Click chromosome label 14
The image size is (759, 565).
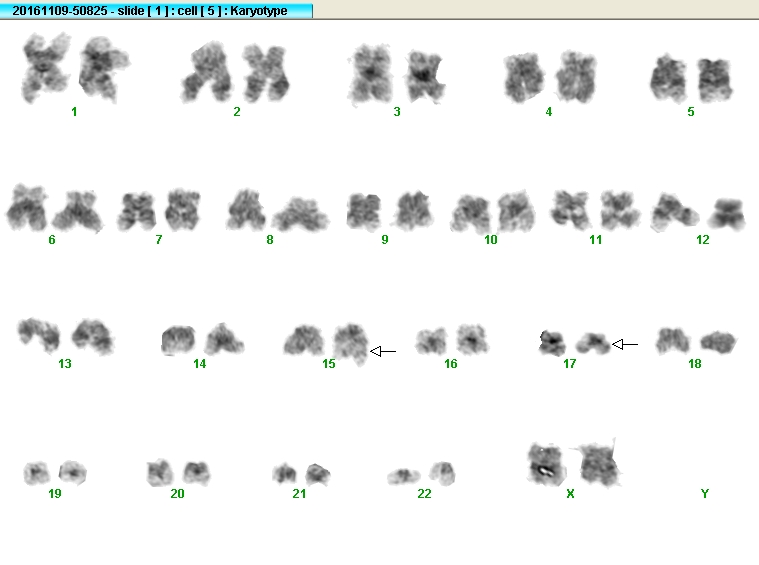click(x=199, y=364)
